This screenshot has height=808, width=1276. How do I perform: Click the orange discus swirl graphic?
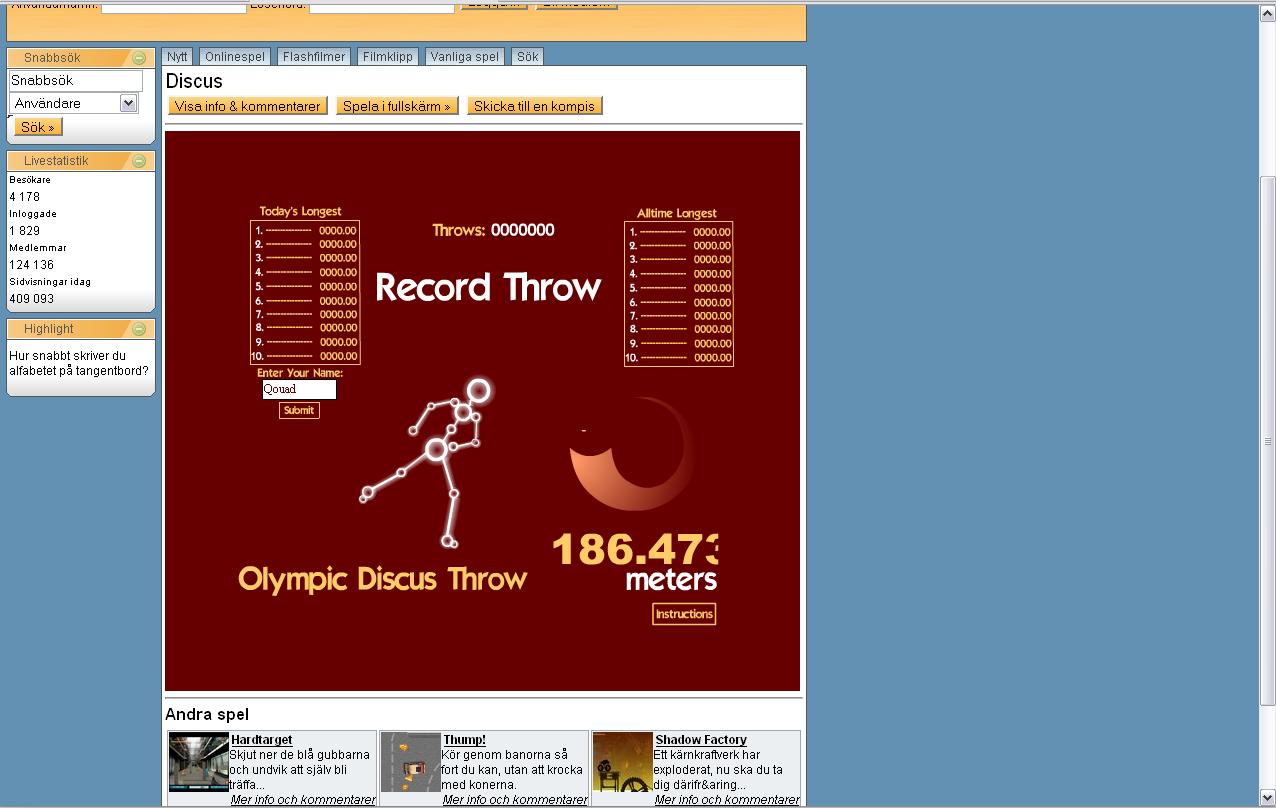(632, 453)
